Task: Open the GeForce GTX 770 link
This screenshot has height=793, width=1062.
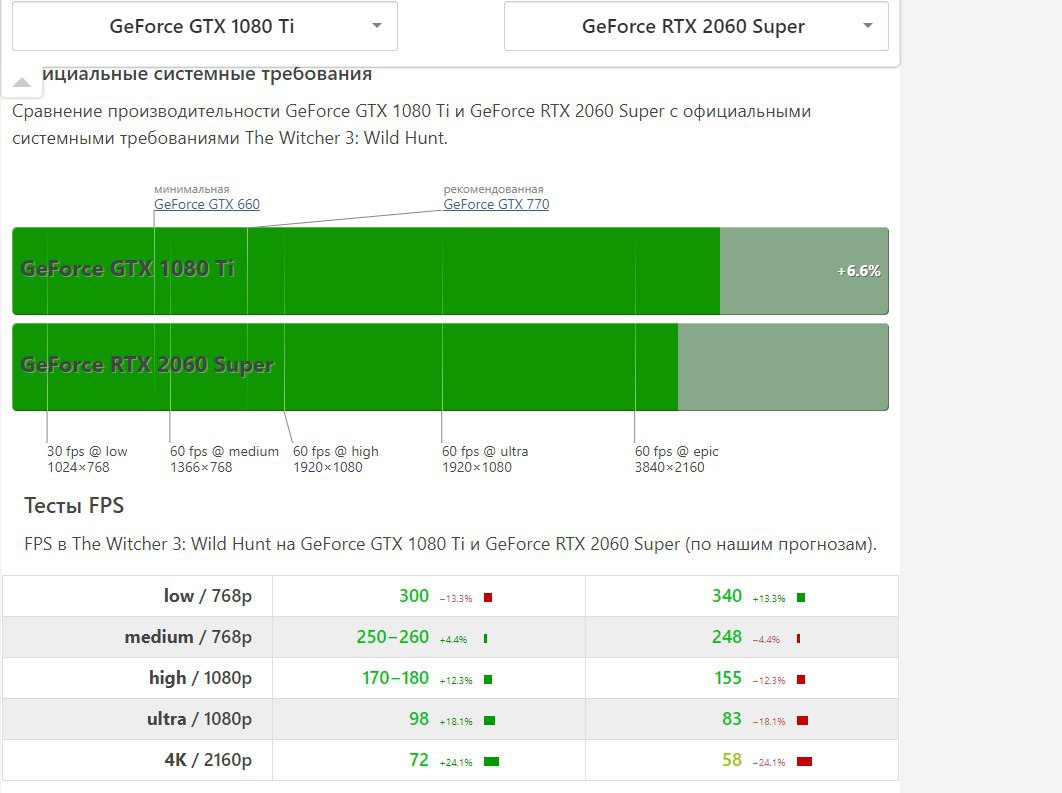Action: (x=496, y=204)
